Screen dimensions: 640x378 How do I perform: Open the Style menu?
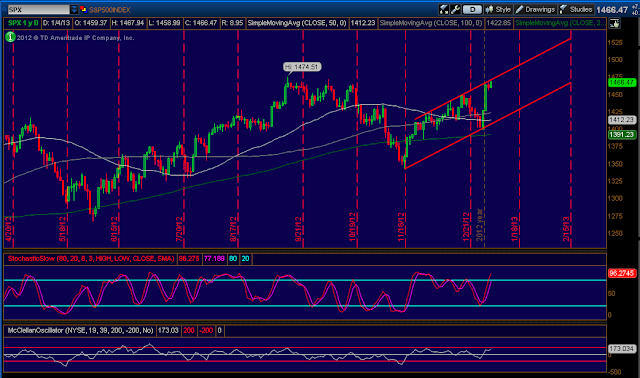(x=498, y=9)
